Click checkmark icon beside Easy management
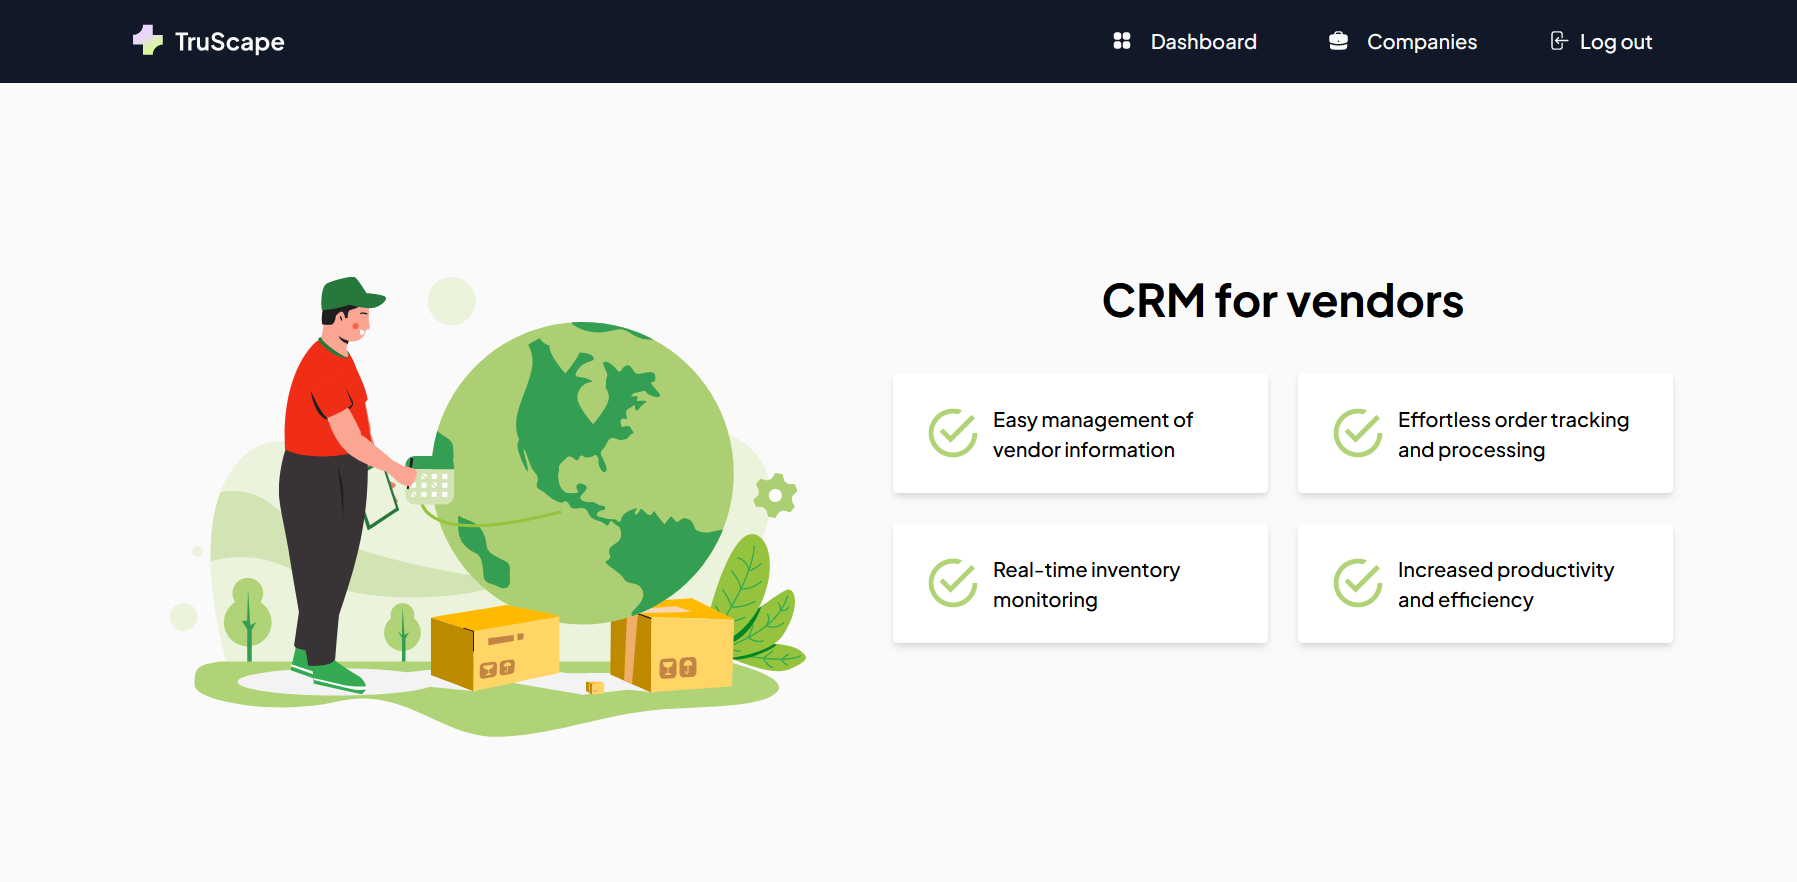This screenshot has width=1797, height=882. click(953, 433)
